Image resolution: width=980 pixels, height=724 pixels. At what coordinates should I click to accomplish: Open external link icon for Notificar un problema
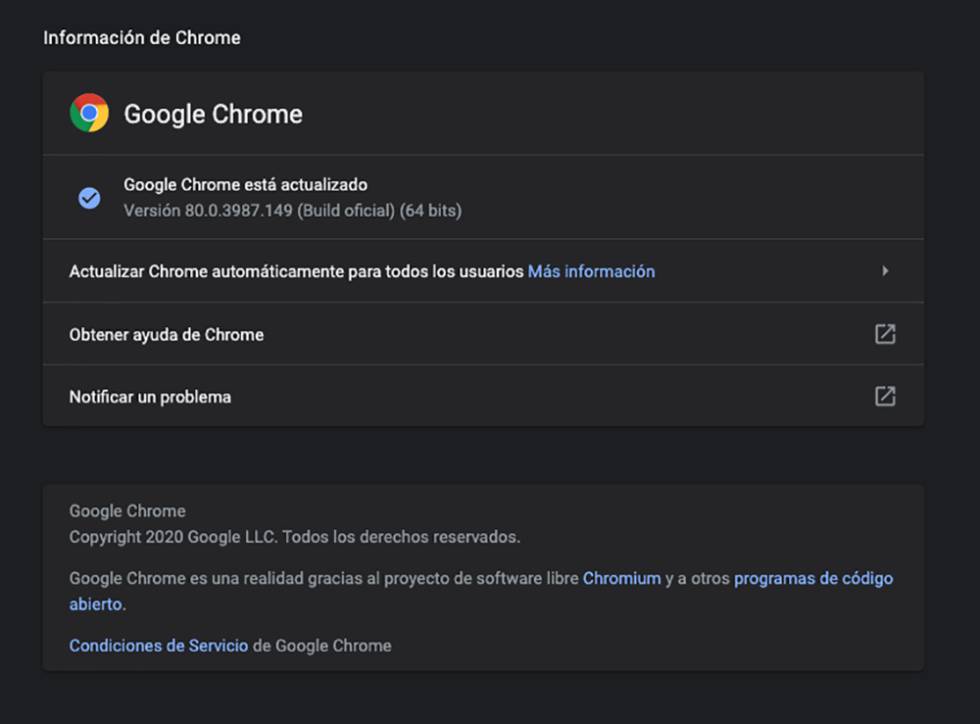pyautogui.click(x=885, y=396)
